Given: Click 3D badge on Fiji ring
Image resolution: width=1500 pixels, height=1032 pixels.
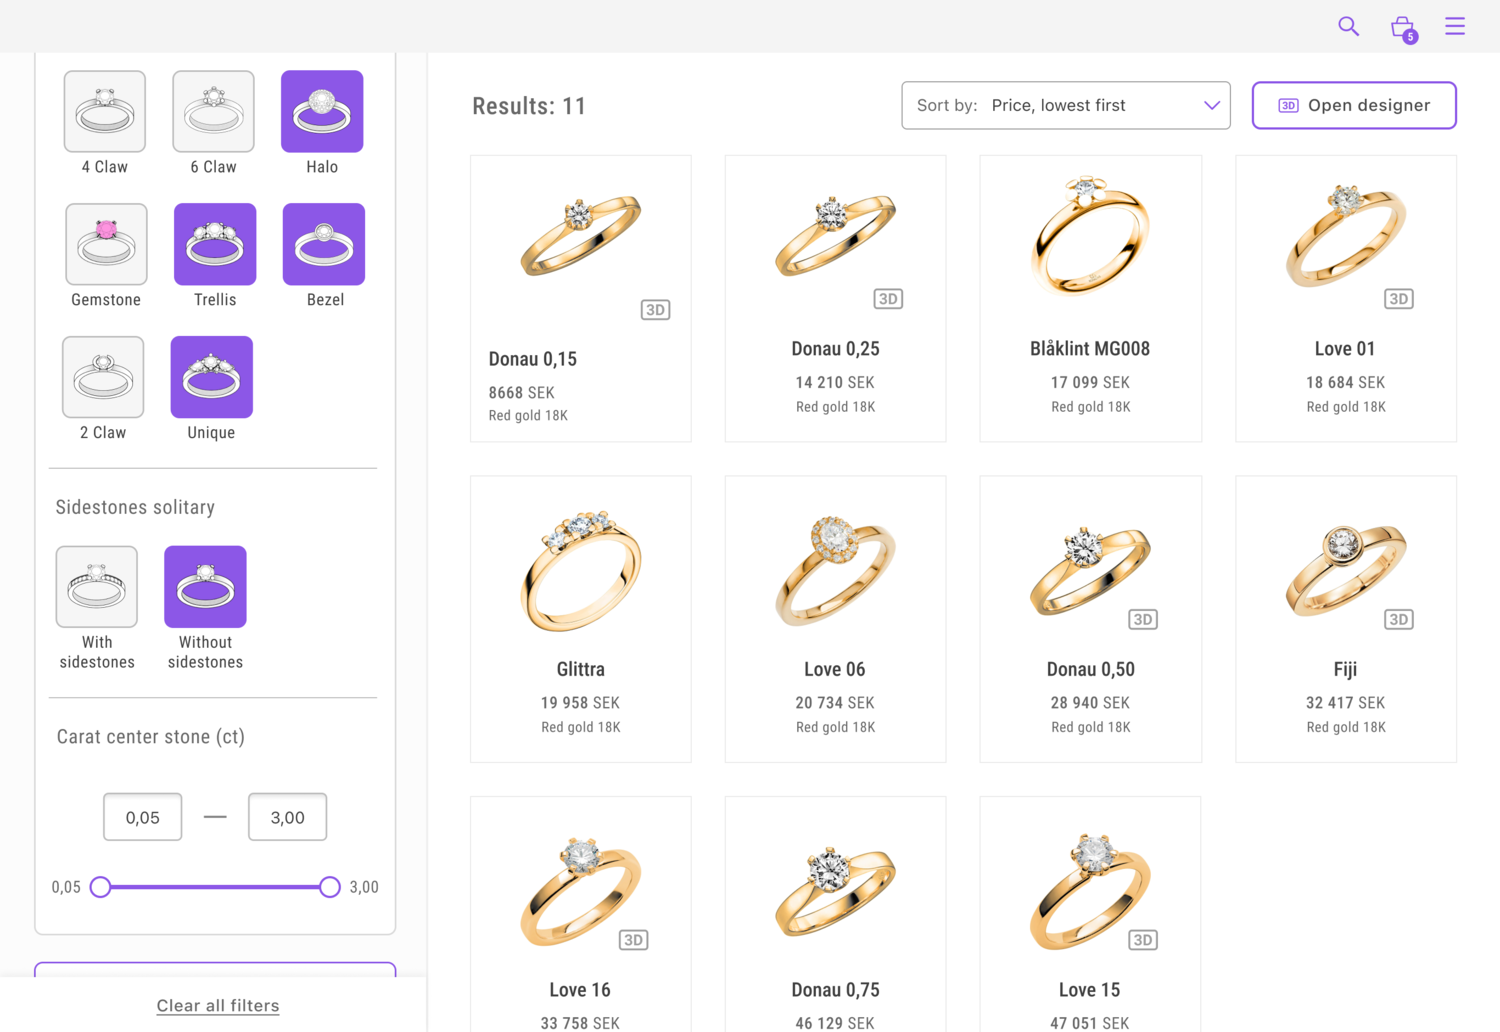Looking at the screenshot, I should [x=1398, y=620].
